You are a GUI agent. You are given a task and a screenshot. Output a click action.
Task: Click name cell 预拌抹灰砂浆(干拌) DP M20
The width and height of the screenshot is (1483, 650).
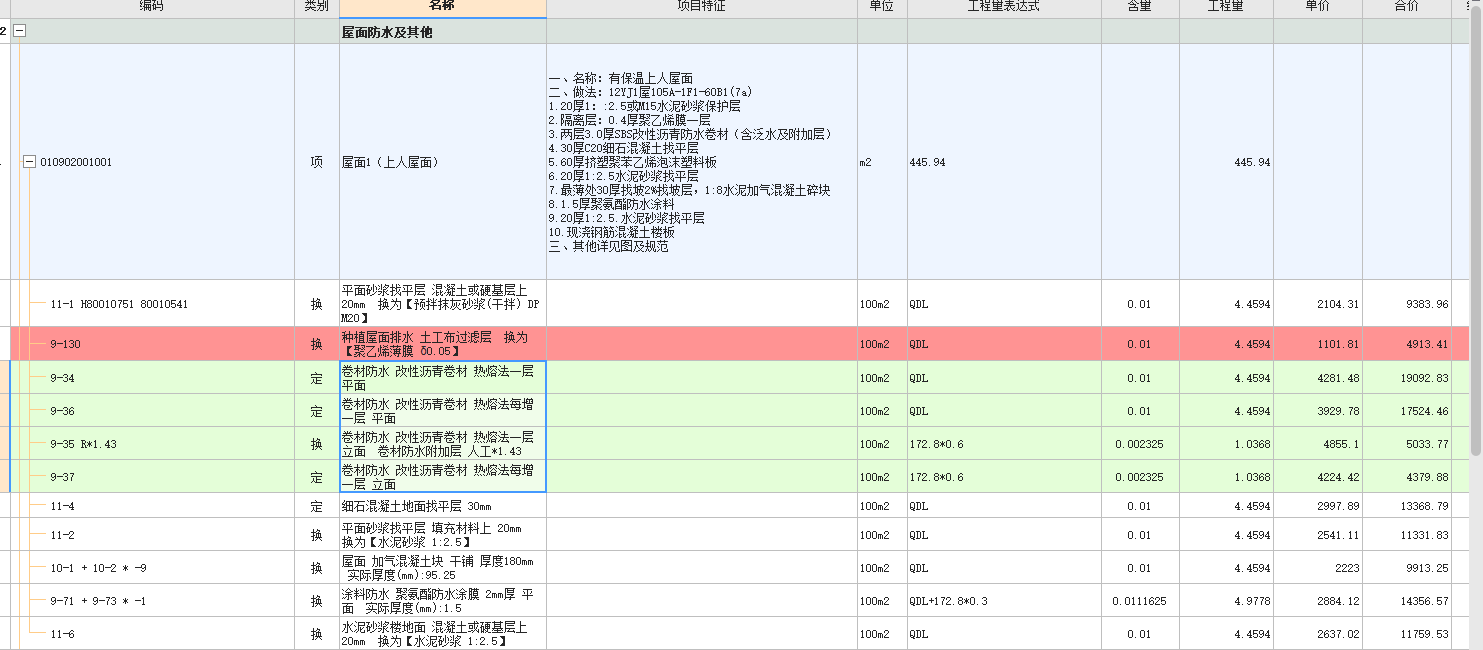click(443, 304)
